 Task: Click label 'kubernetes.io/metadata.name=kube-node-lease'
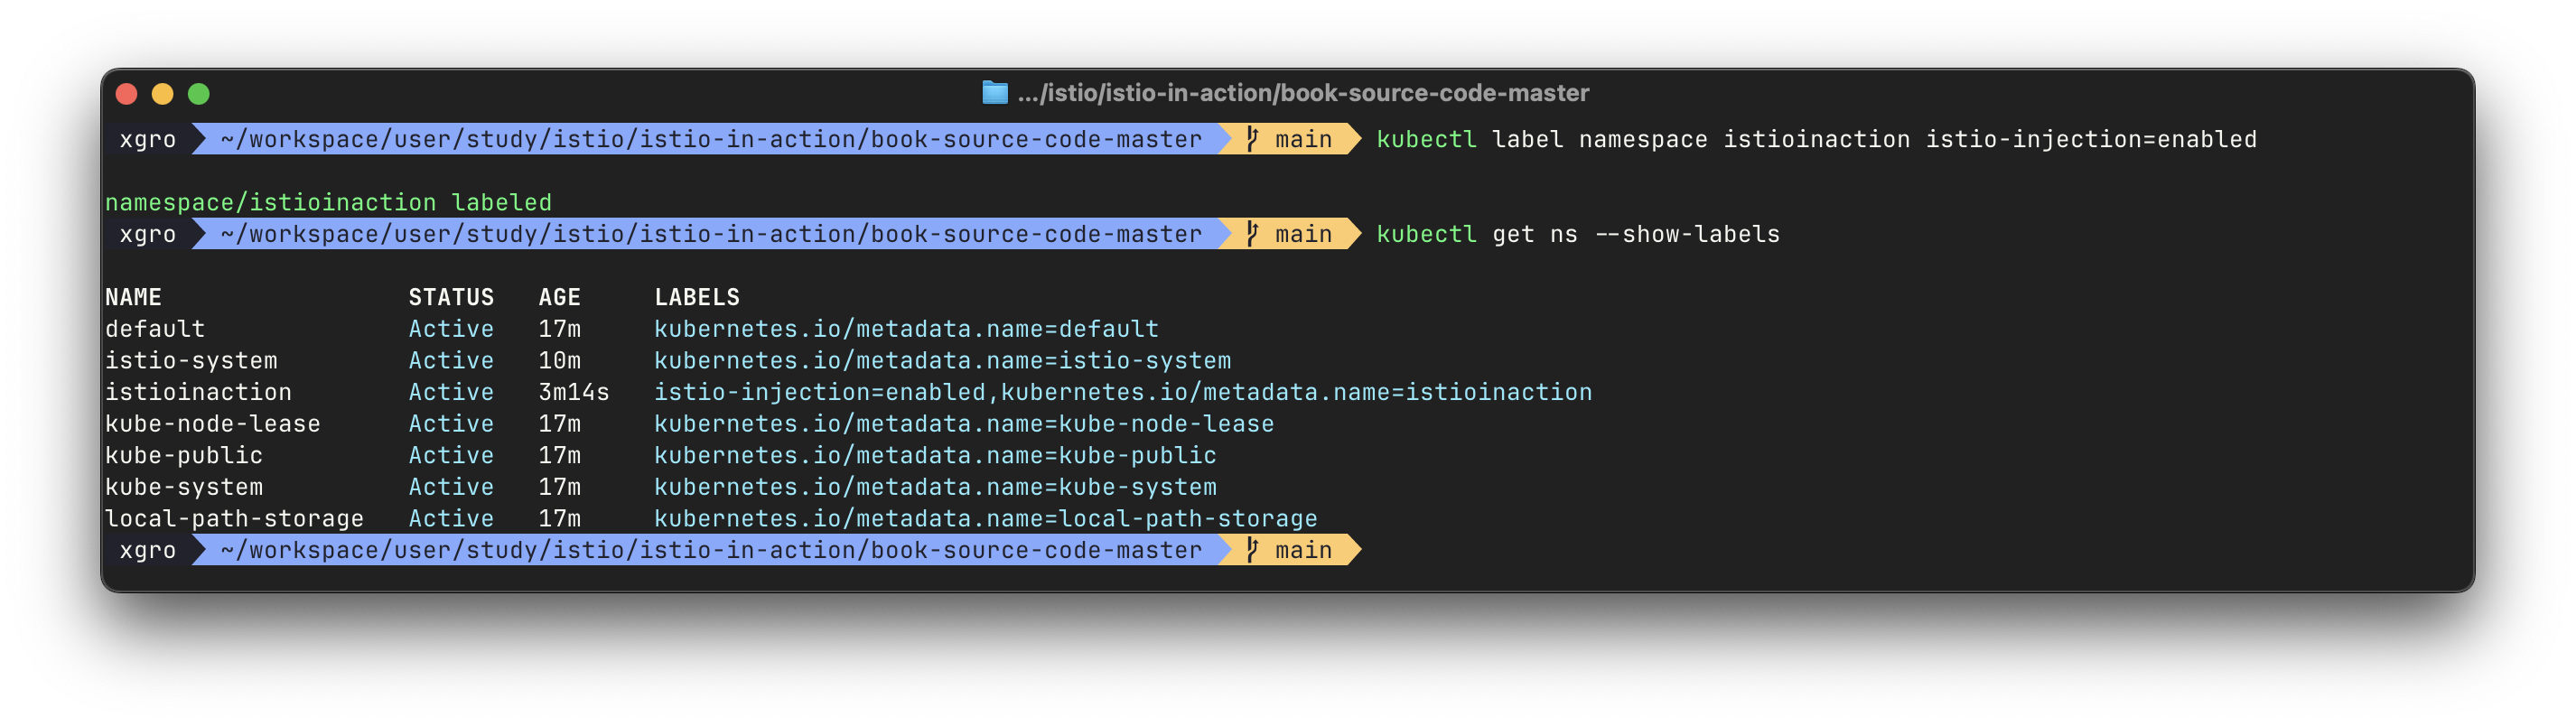[x=964, y=424]
